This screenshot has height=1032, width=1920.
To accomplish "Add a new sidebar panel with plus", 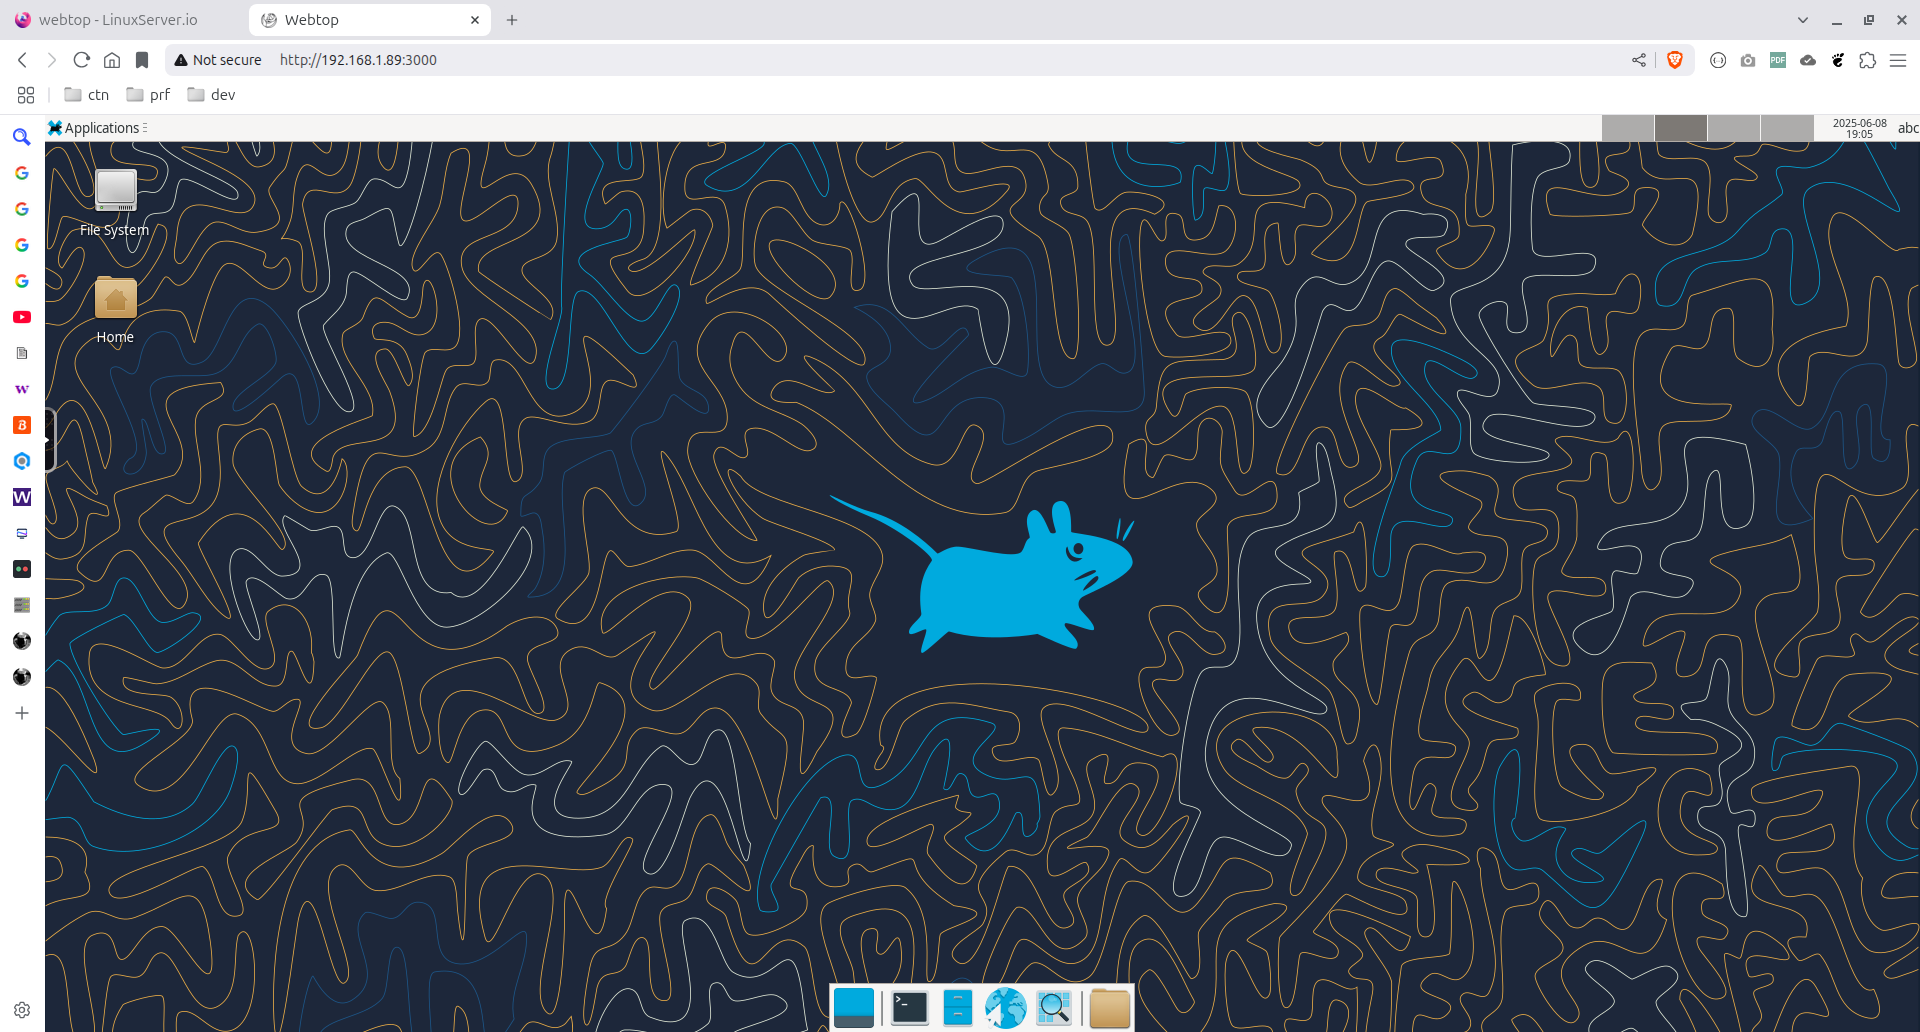I will [22, 713].
